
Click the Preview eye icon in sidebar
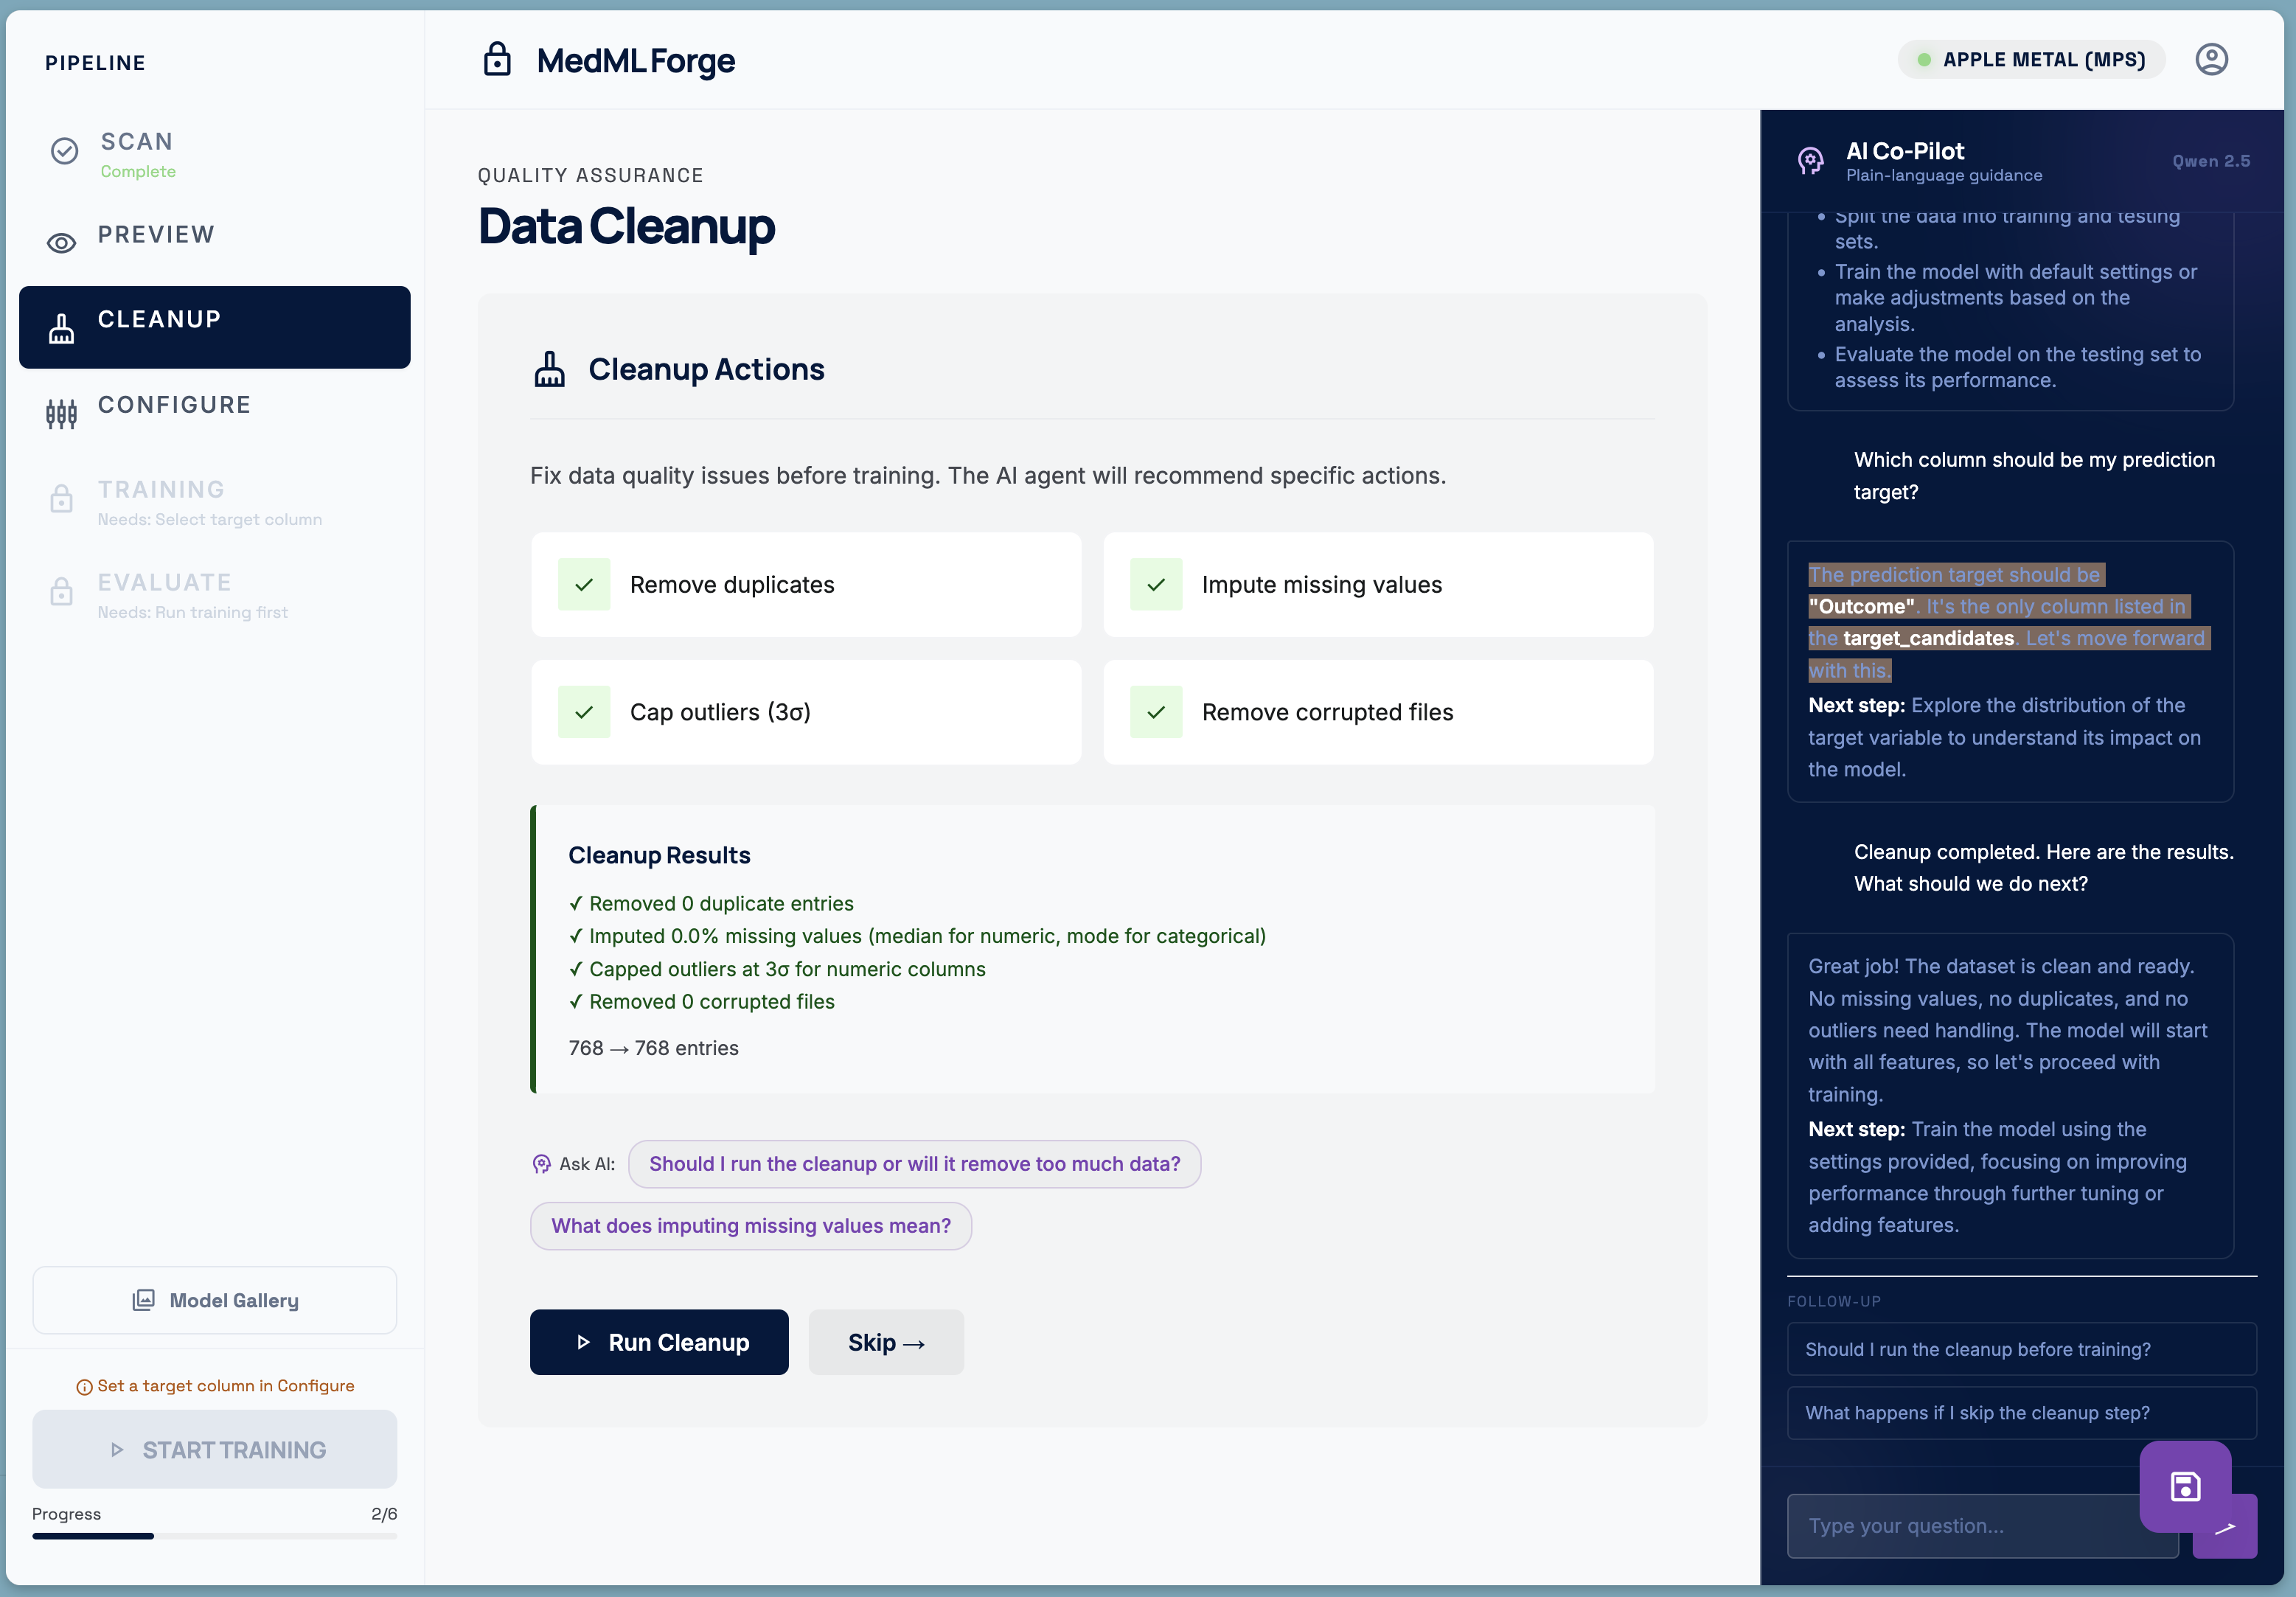click(62, 243)
